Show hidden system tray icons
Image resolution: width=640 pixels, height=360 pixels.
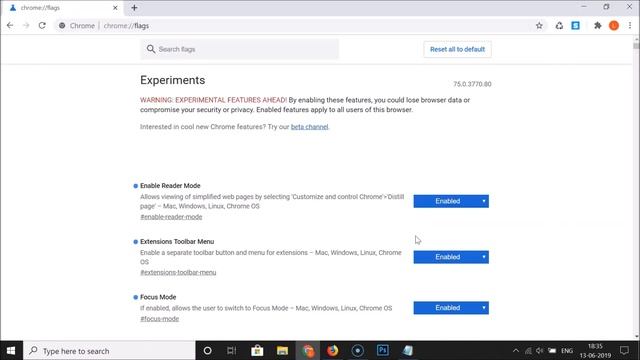pos(516,351)
